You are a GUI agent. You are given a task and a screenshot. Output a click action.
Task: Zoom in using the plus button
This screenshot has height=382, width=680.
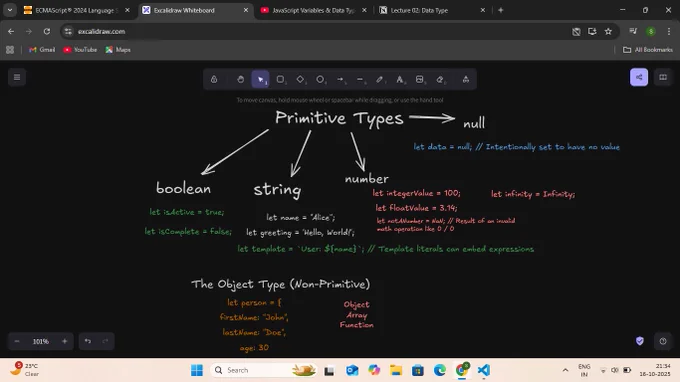(65, 341)
